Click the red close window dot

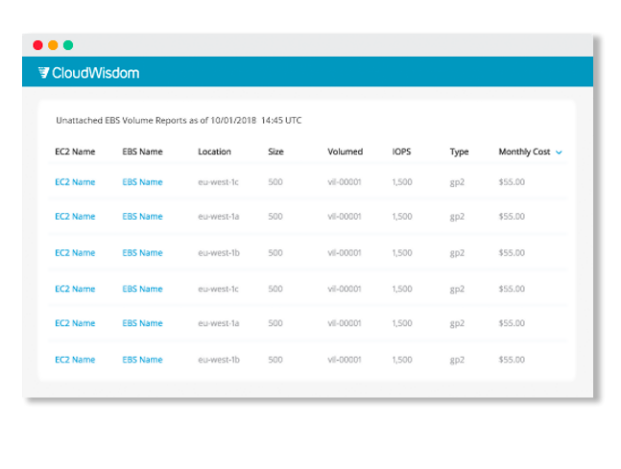click(x=38, y=45)
